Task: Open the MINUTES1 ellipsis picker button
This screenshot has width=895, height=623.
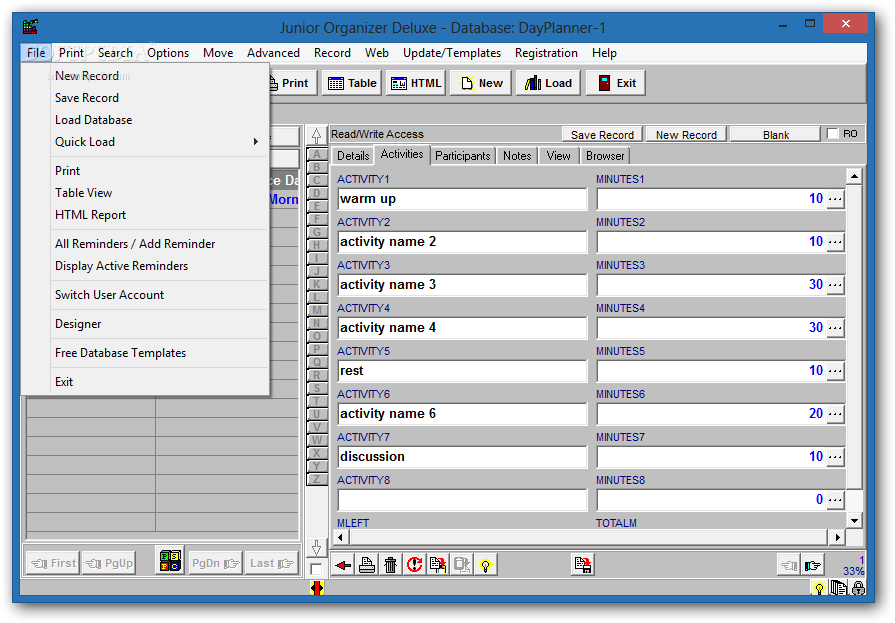Action: pos(835,199)
